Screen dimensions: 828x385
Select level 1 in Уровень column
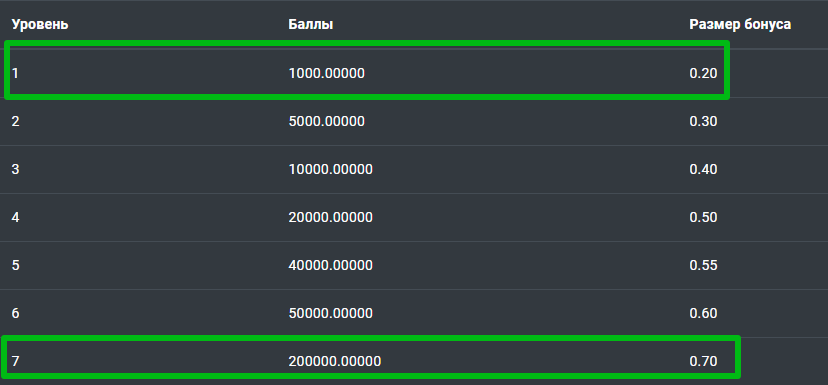15,73
